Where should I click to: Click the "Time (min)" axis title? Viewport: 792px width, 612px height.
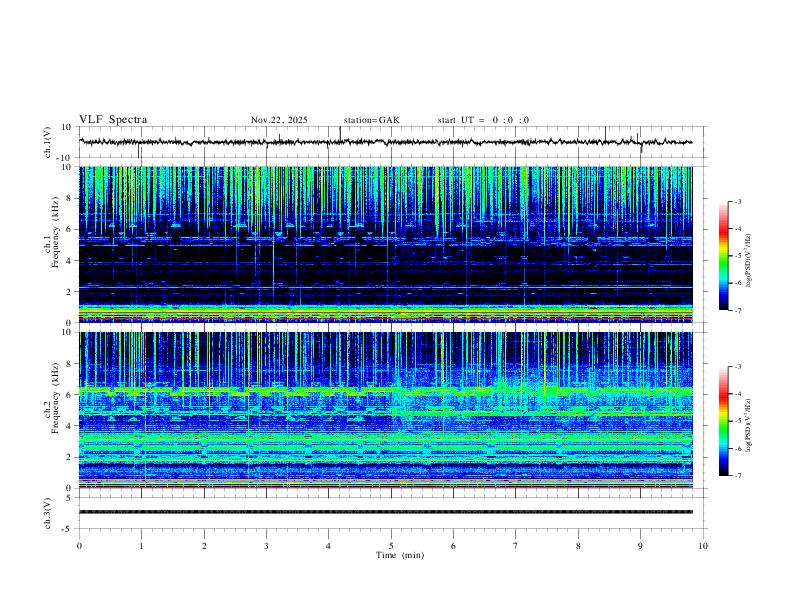400,555
